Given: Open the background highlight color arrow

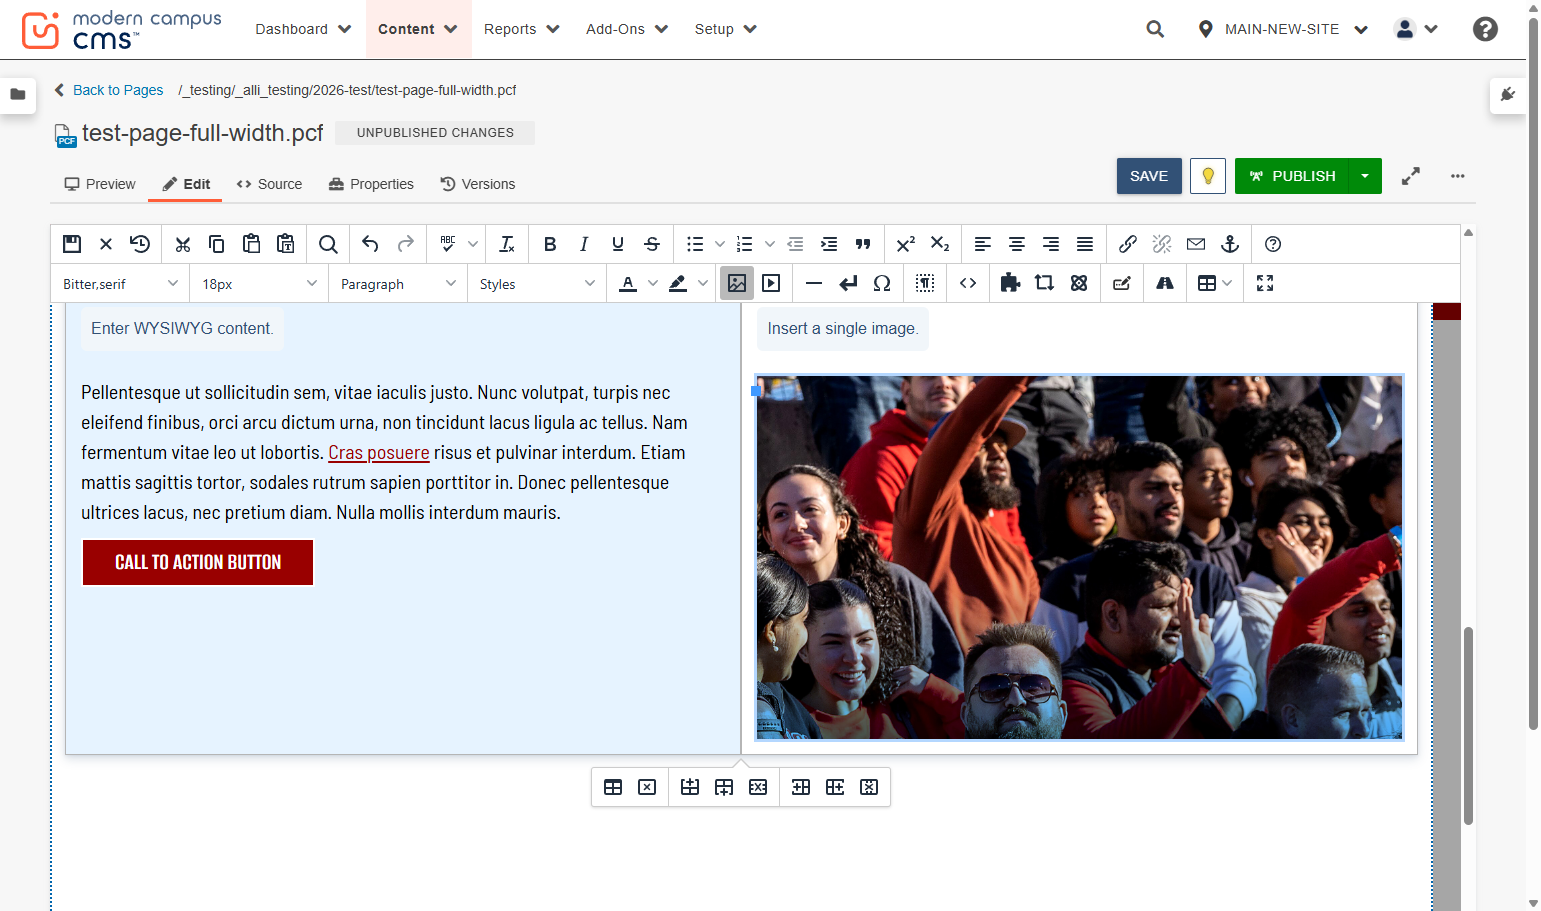Looking at the screenshot, I should point(703,283).
